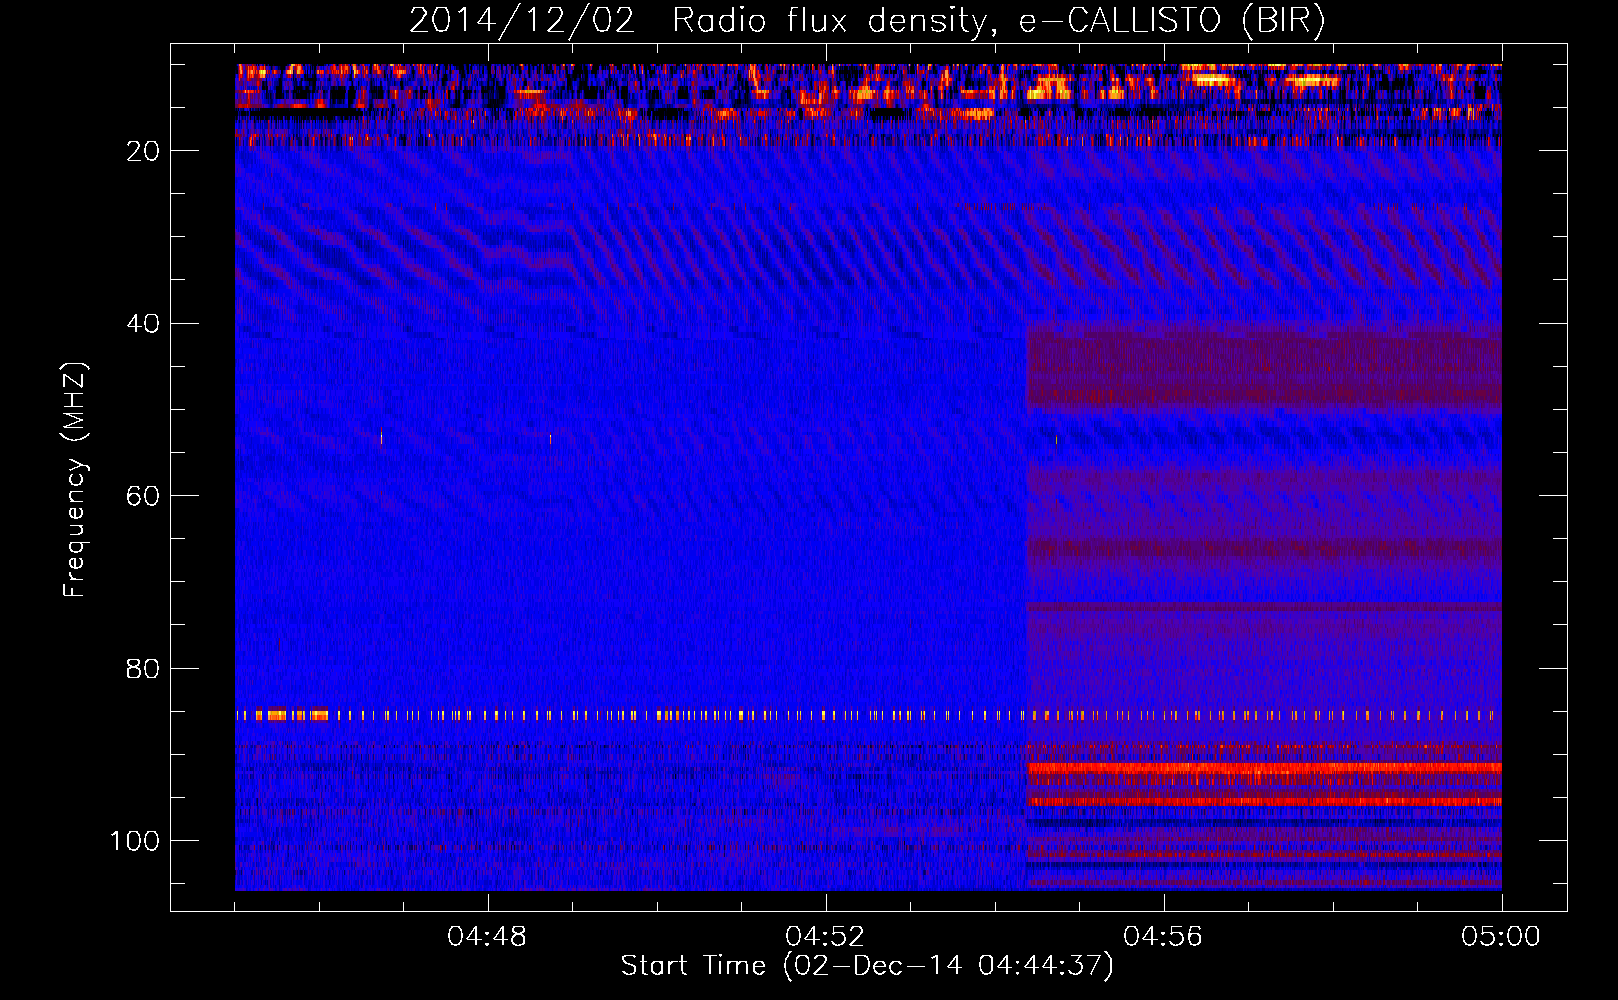Click the 40 MHz tick label

click(x=143, y=324)
